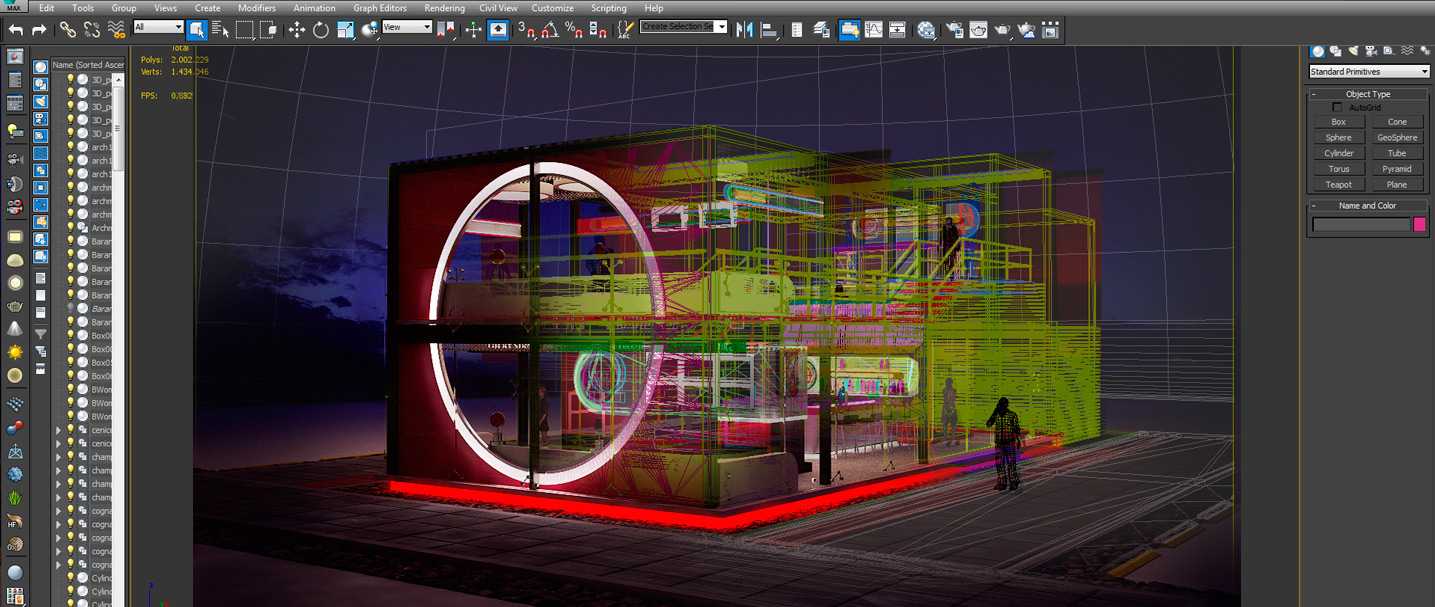Click the GeoSphere primitive button

pyautogui.click(x=1396, y=138)
